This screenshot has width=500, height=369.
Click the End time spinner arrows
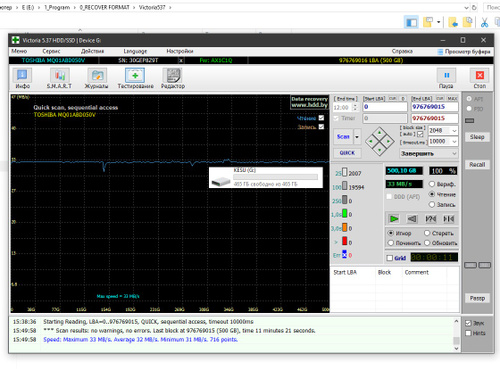click(x=355, y=107)
